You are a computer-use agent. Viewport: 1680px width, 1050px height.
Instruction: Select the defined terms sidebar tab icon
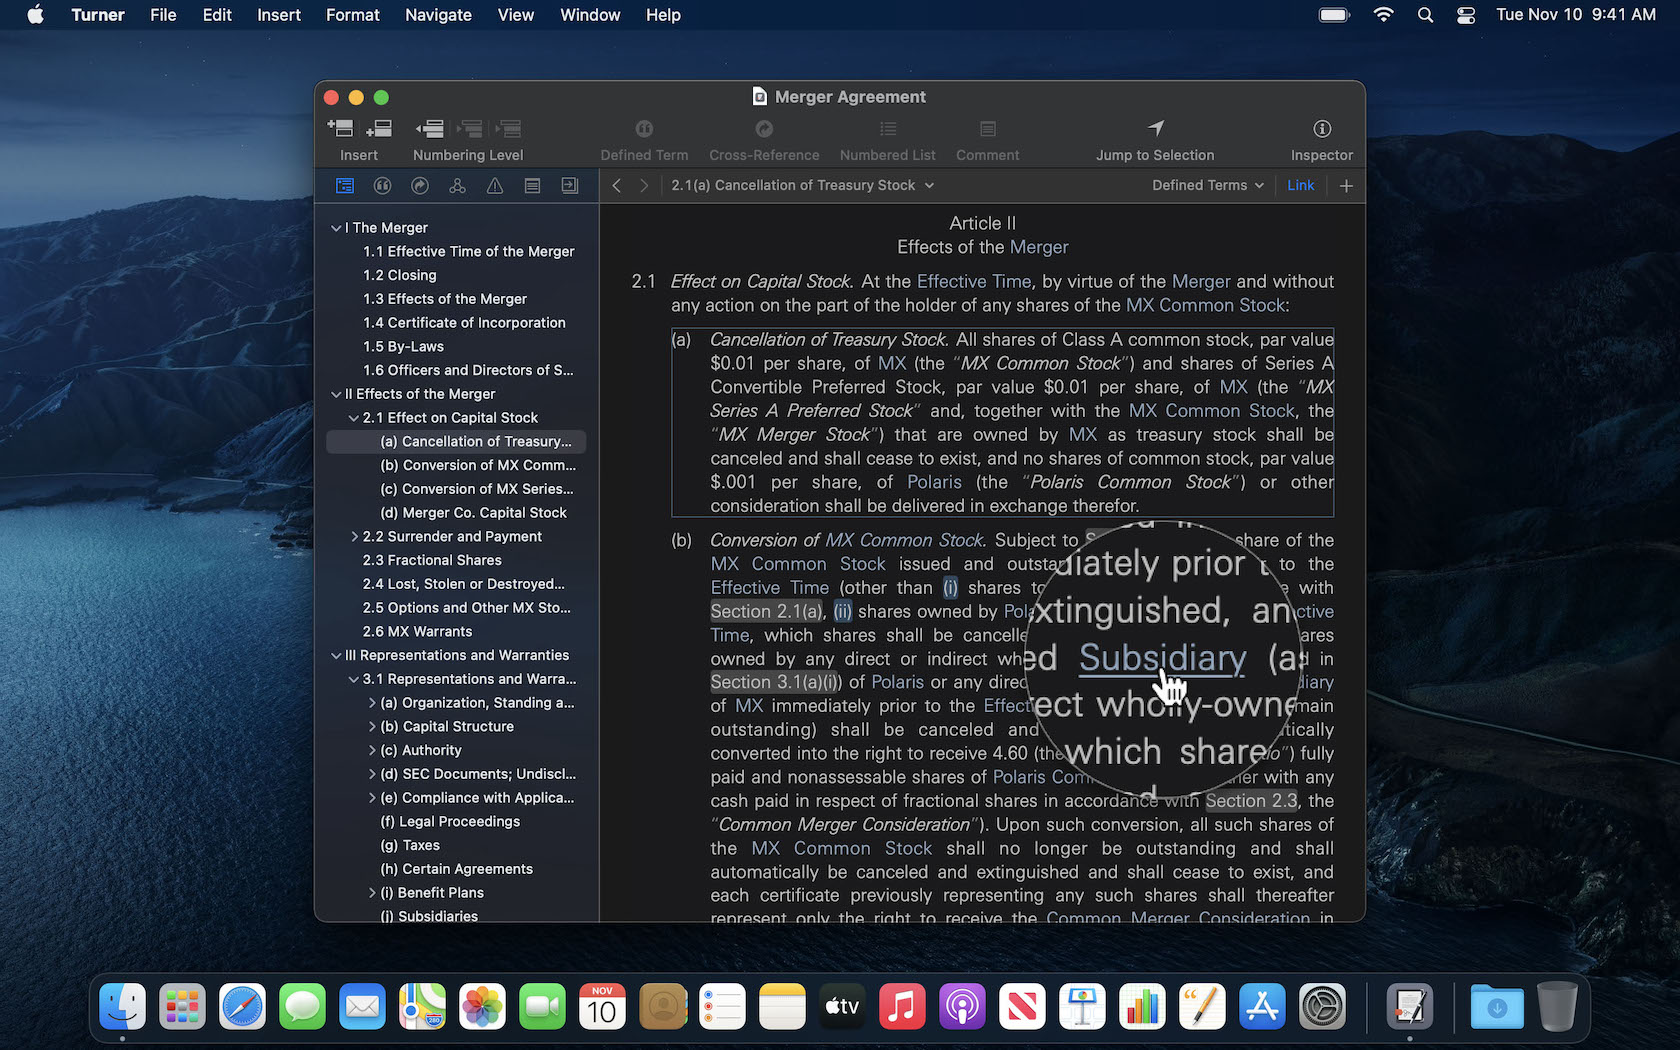point(382,185)
